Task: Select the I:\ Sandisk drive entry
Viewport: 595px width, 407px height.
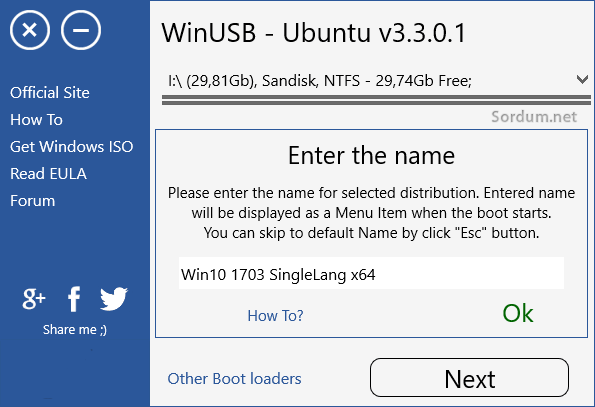Action: click(320, 81)
